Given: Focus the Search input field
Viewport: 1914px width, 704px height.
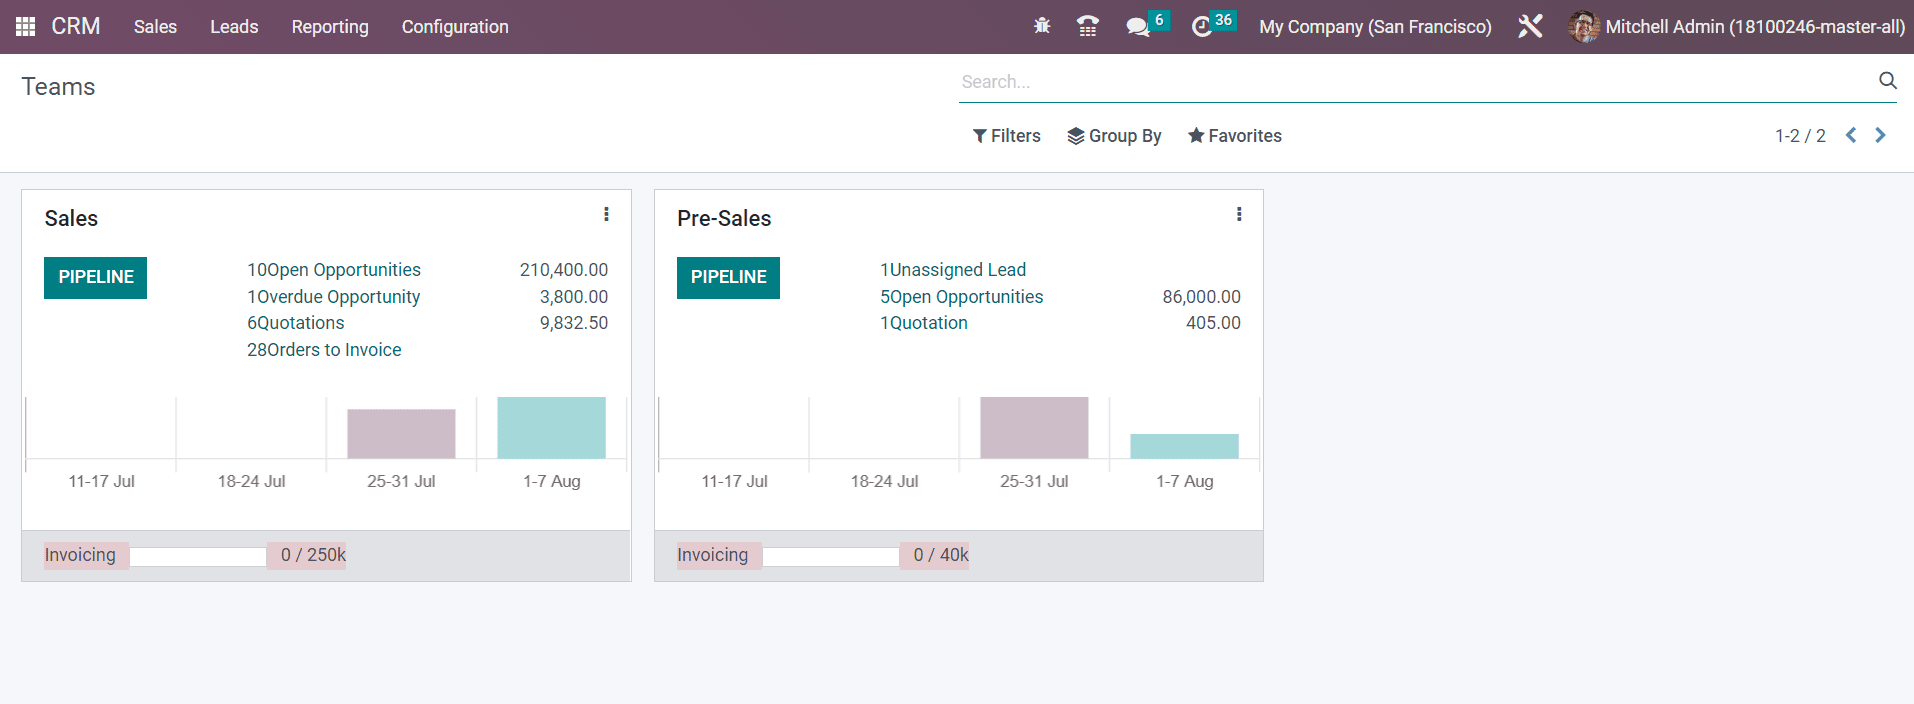Looking at the screenshot, I should coord(1410,82).
